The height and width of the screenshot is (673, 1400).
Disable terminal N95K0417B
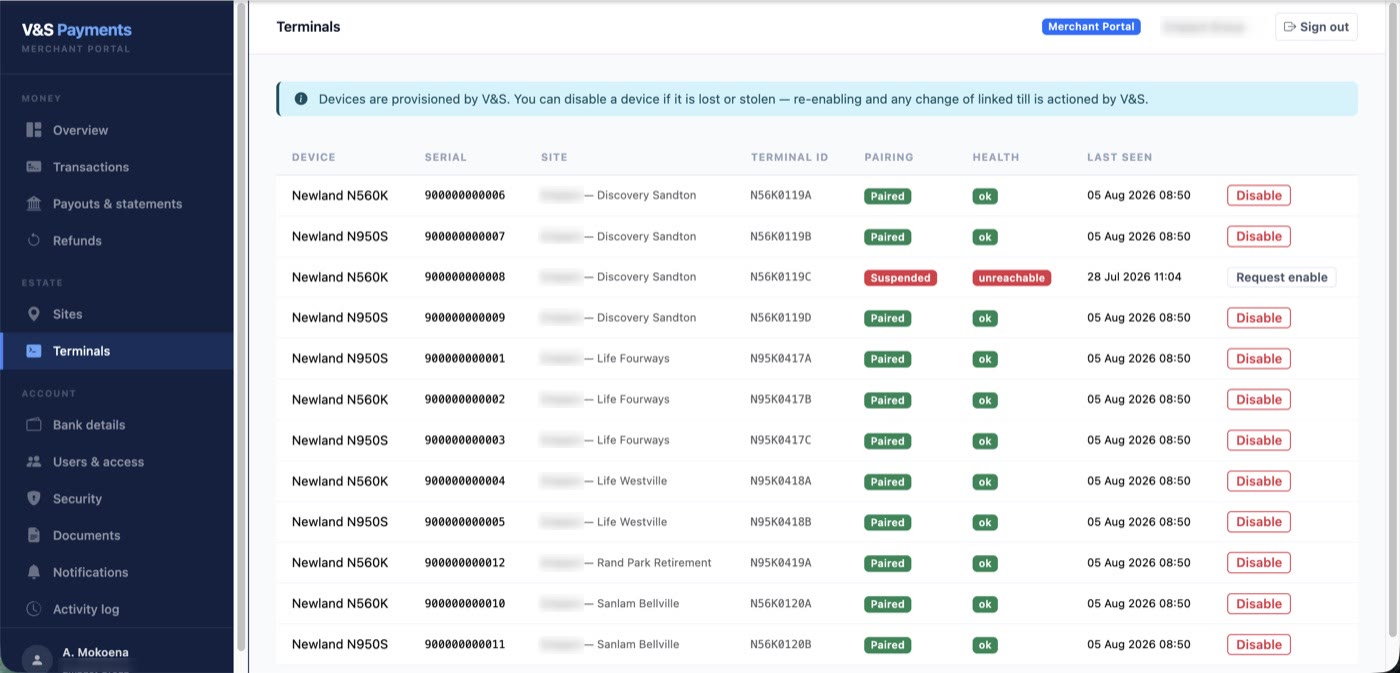(1258, 400)
